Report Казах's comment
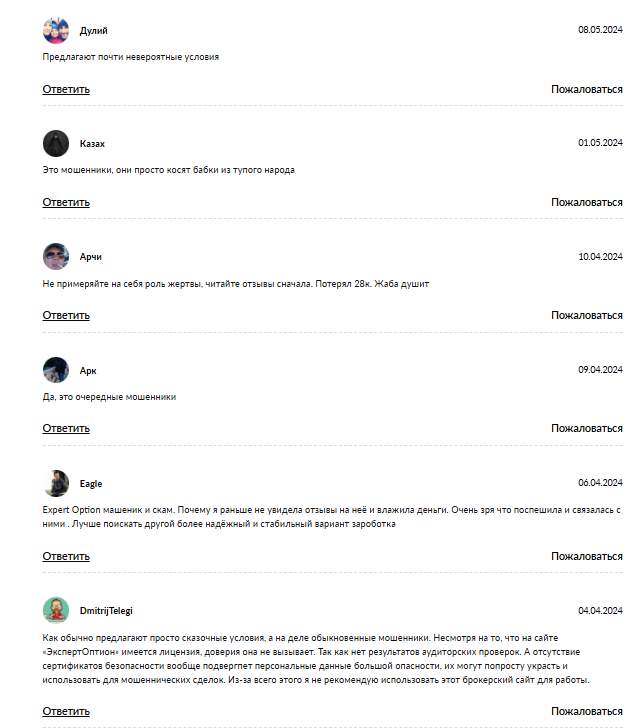Image resolution: width=641 pixels, height=728 pixels. [x=587, y=202]
